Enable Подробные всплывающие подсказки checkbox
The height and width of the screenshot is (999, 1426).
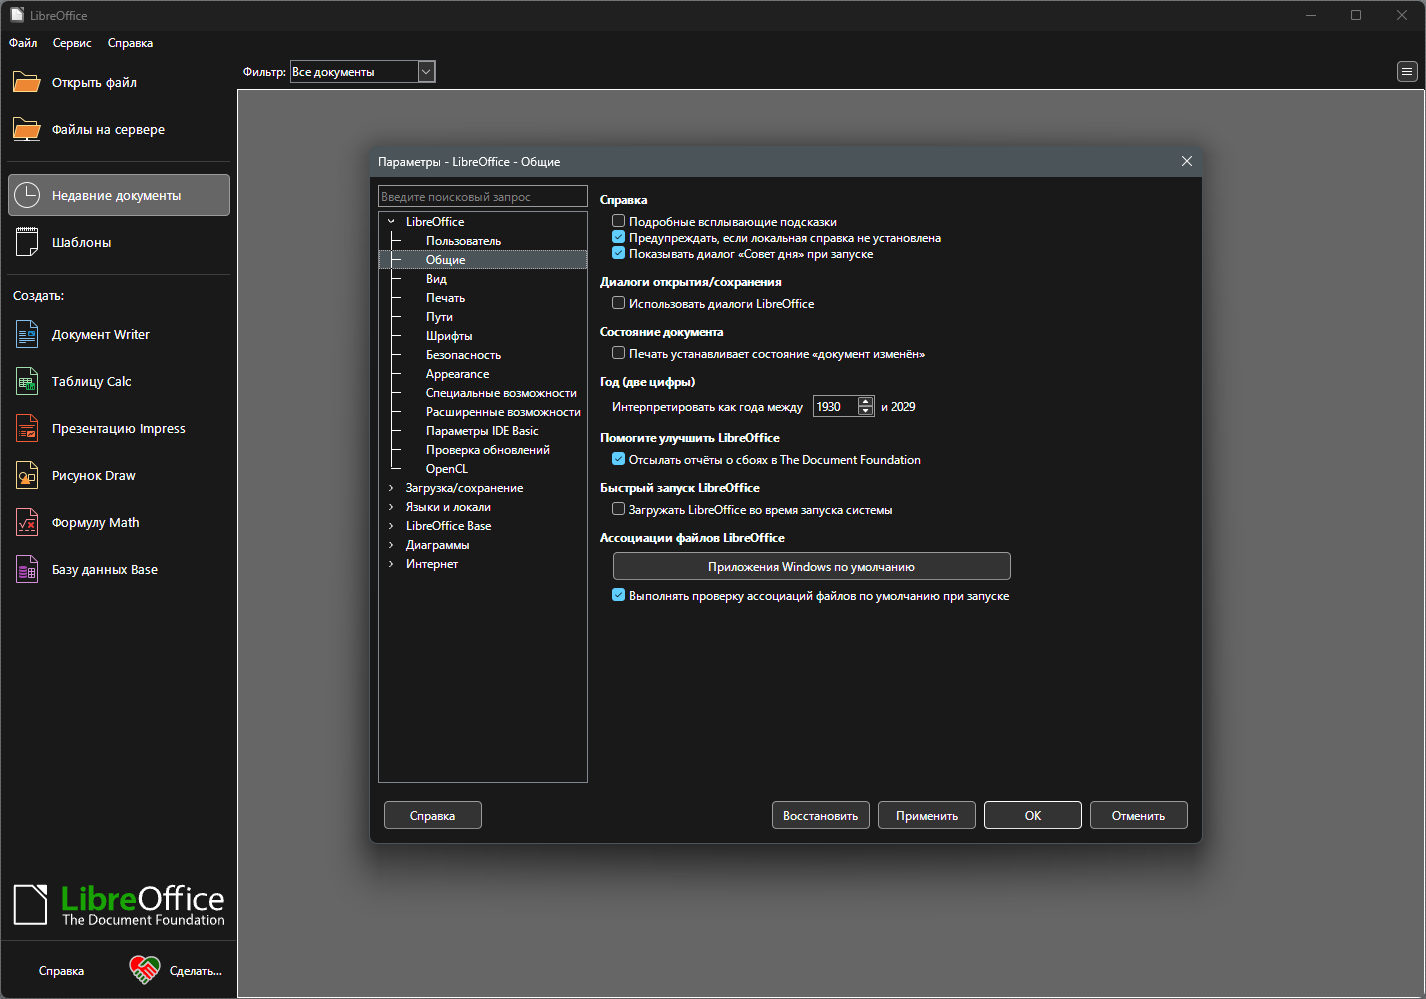tap(619, 221)
